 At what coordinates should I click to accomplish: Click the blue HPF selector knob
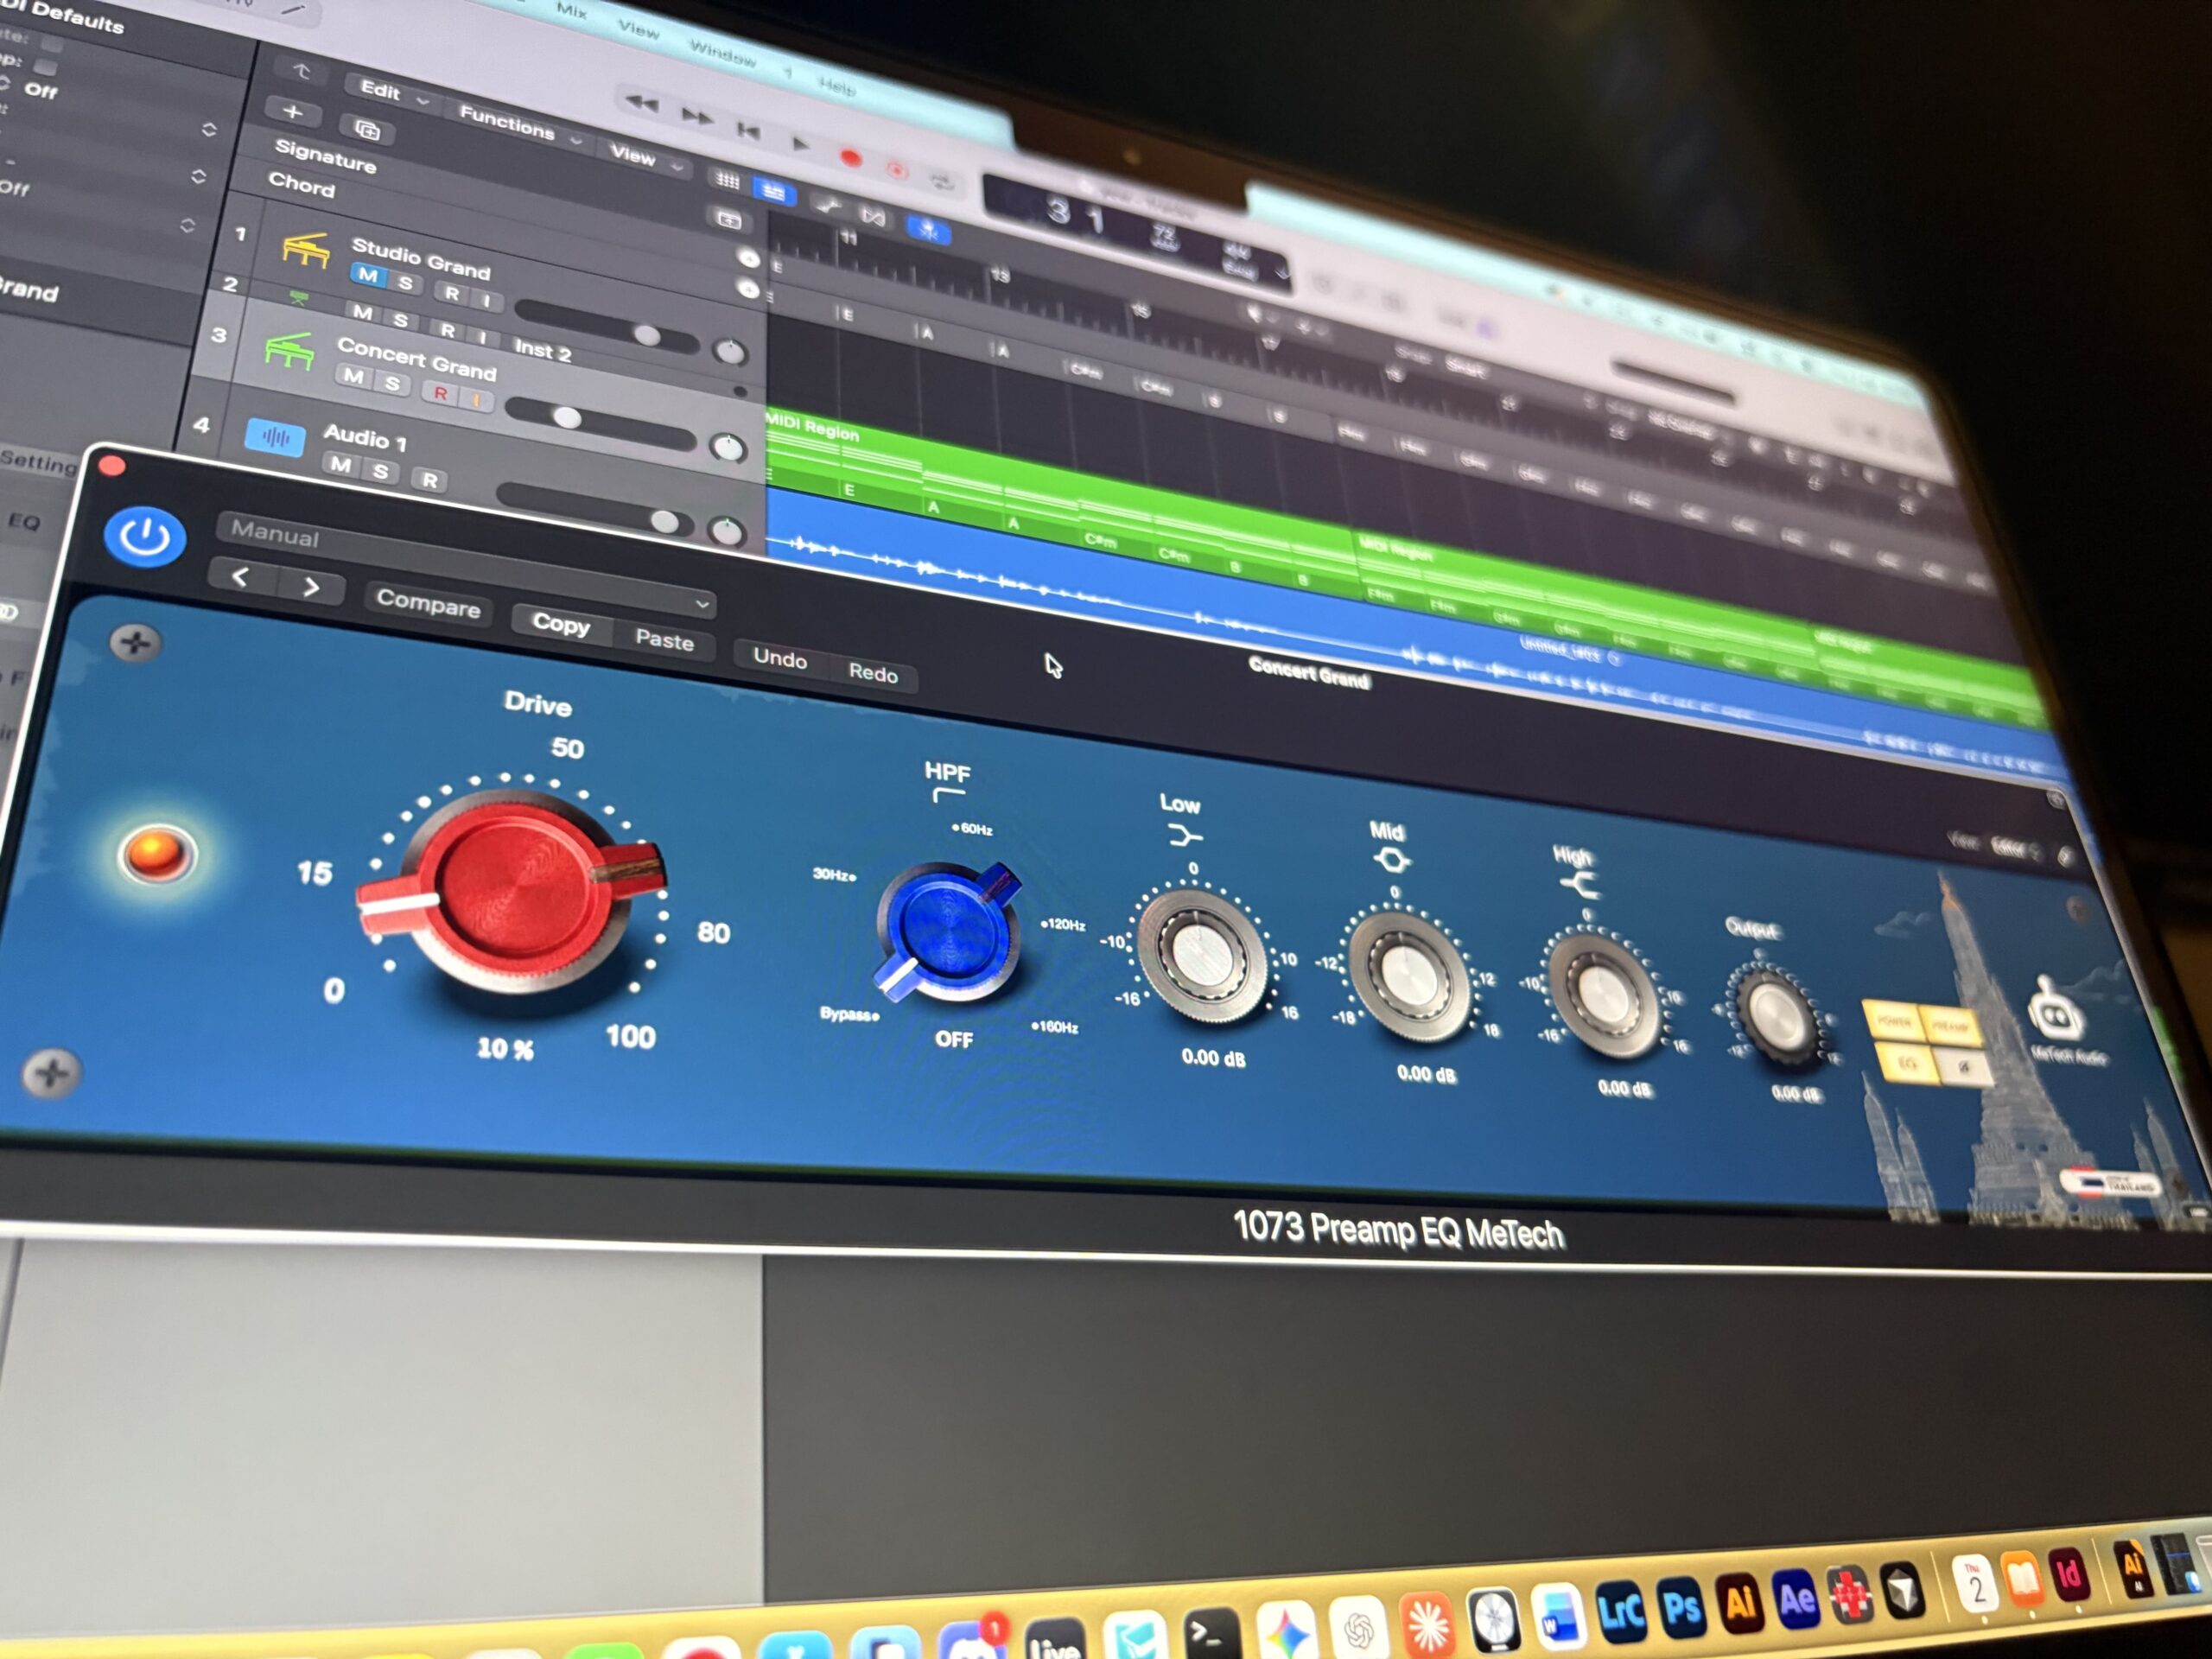pos(949,931)
